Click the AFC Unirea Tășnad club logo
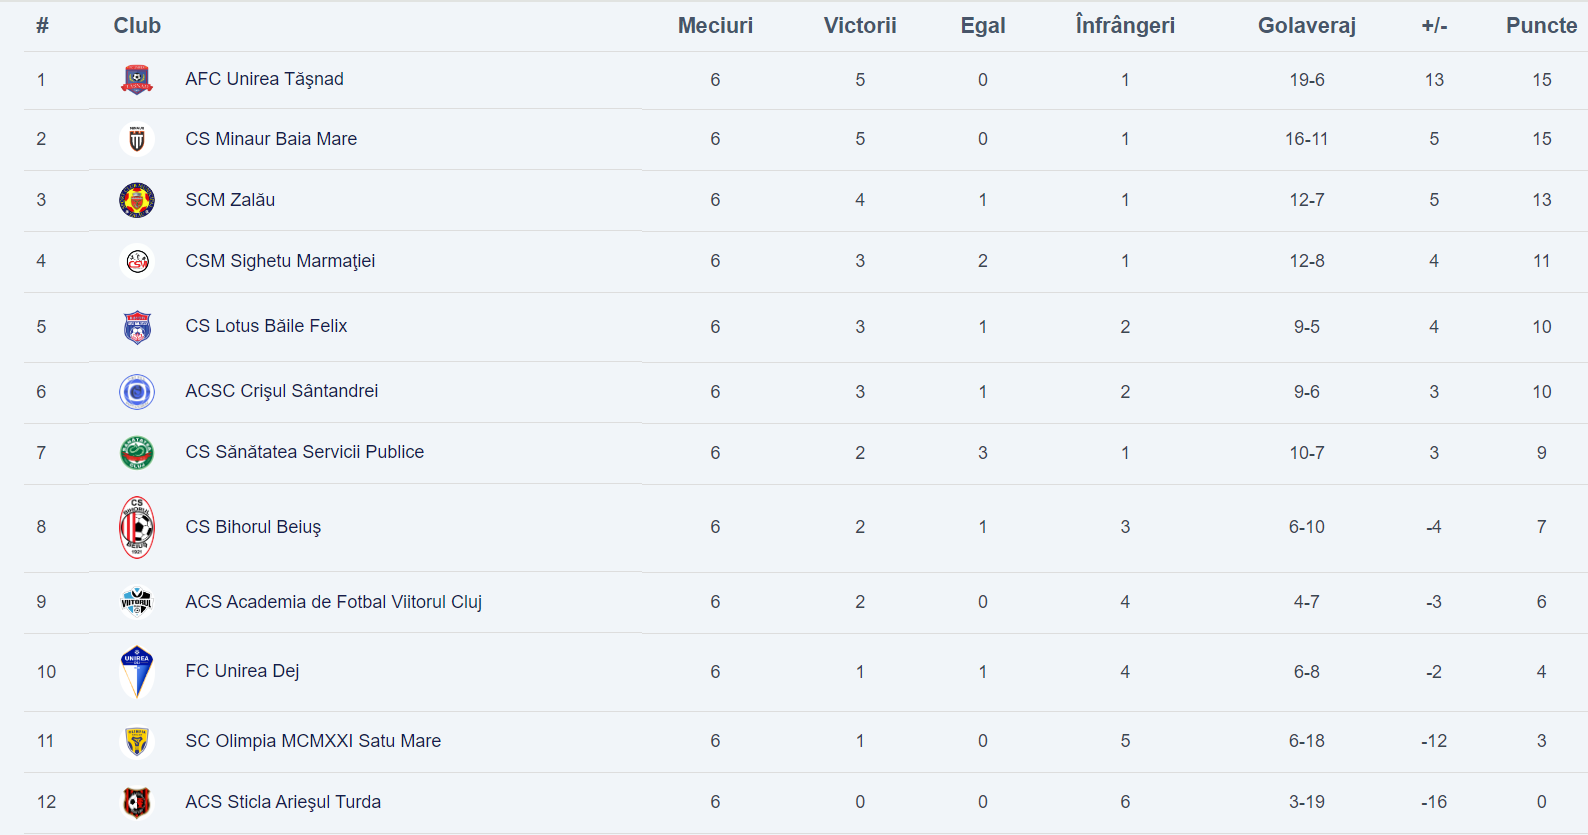This screenshot has height=835, width=1588. tap(137, 79)
